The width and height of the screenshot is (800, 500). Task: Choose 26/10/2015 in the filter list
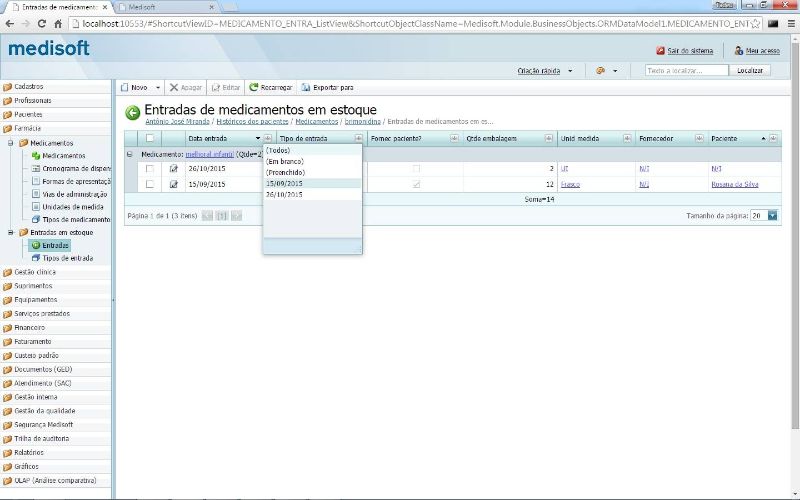pyautogui.click(x=312, y=194)
